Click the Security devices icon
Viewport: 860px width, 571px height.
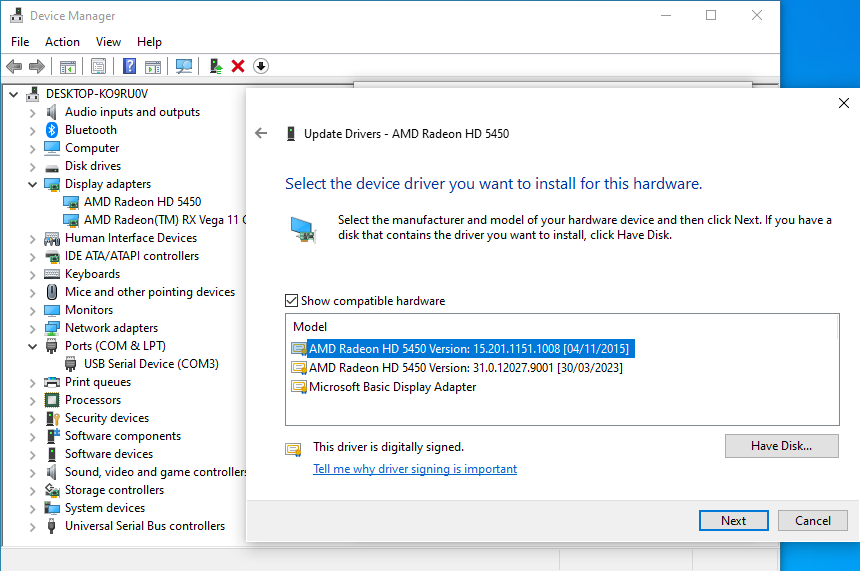point(52,418)
